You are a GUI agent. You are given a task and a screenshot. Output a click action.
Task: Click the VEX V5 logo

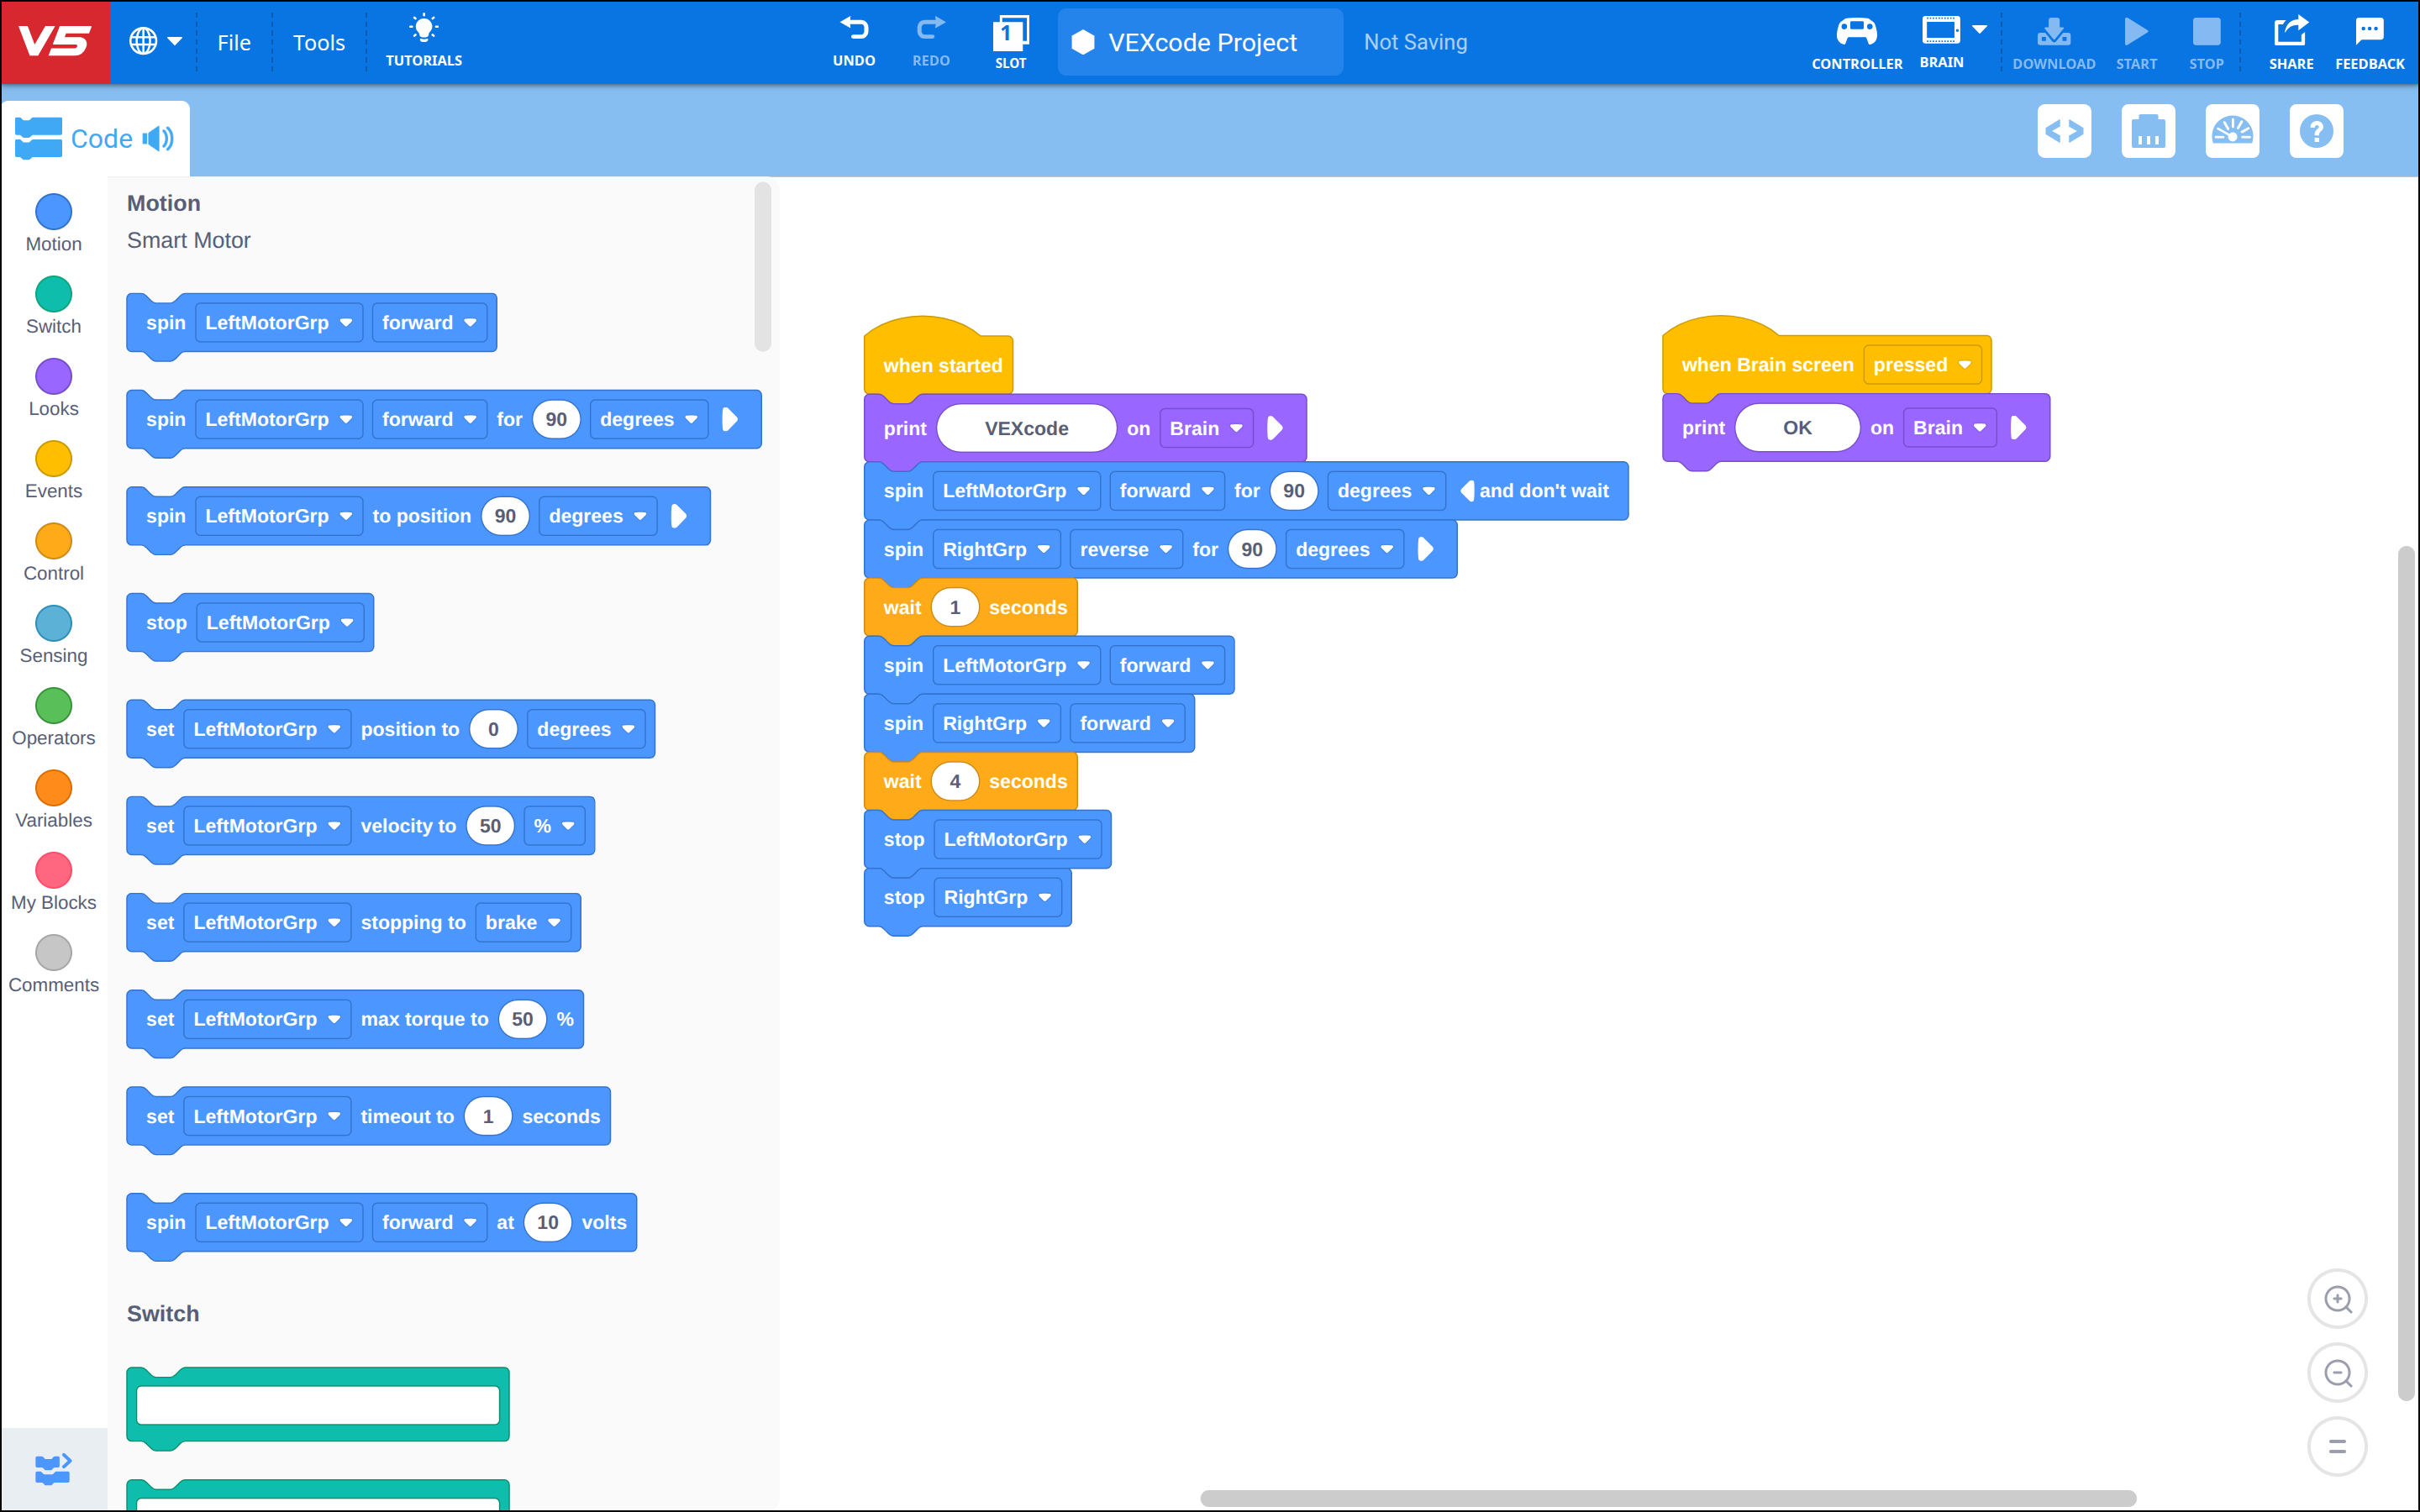point(55,42)
